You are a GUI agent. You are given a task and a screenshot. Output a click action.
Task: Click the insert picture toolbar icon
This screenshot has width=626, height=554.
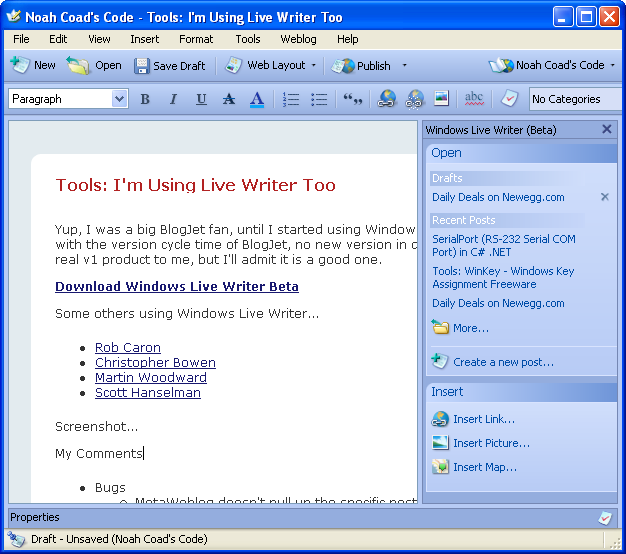pos(441,99)
